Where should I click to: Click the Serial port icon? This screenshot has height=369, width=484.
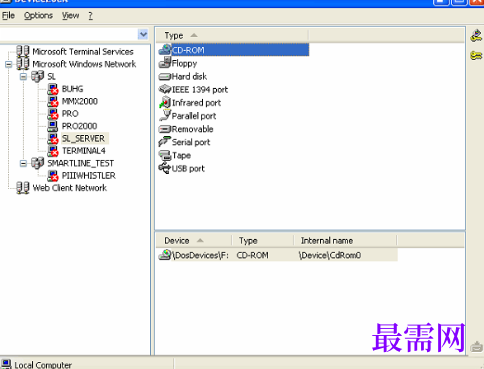[165, 142]
